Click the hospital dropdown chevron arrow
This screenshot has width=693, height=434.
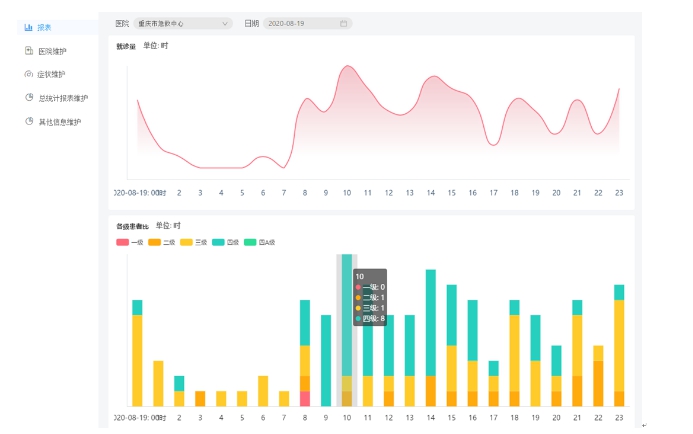(225, 23)
